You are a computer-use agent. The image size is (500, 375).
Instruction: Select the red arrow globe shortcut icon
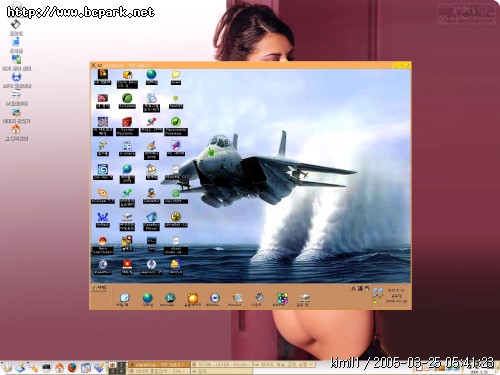[x=151, y=122]
